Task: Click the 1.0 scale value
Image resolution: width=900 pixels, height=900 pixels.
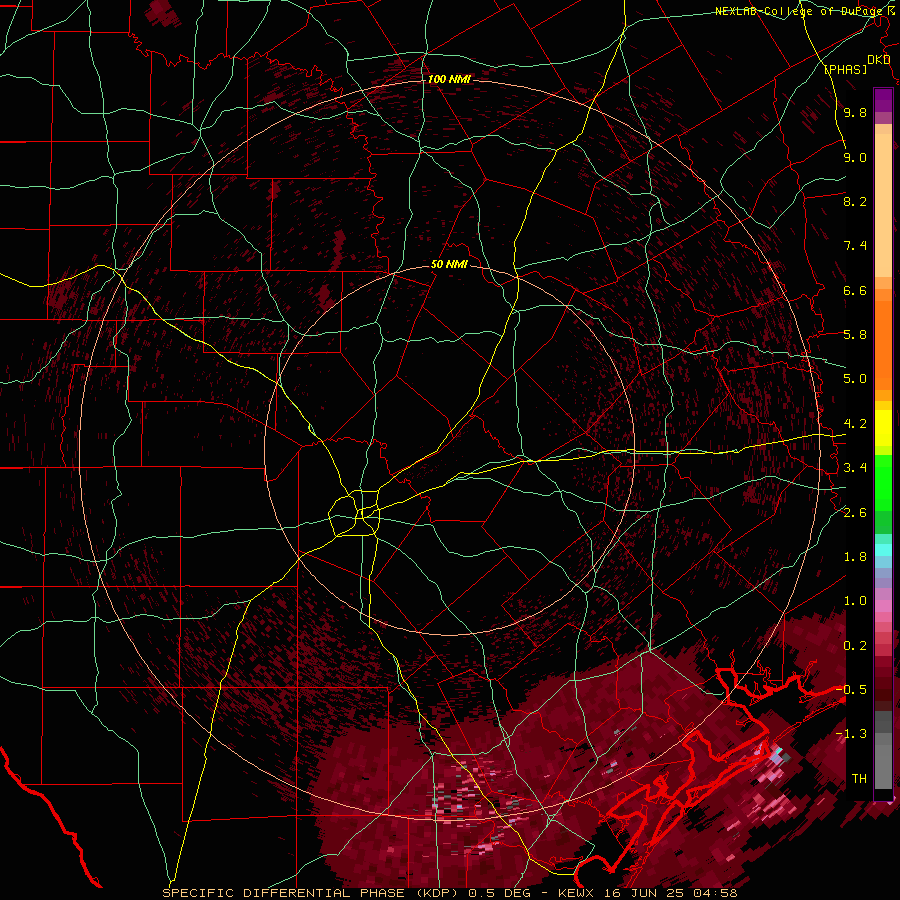Action: pyautogui.click(x=855, y=601)
